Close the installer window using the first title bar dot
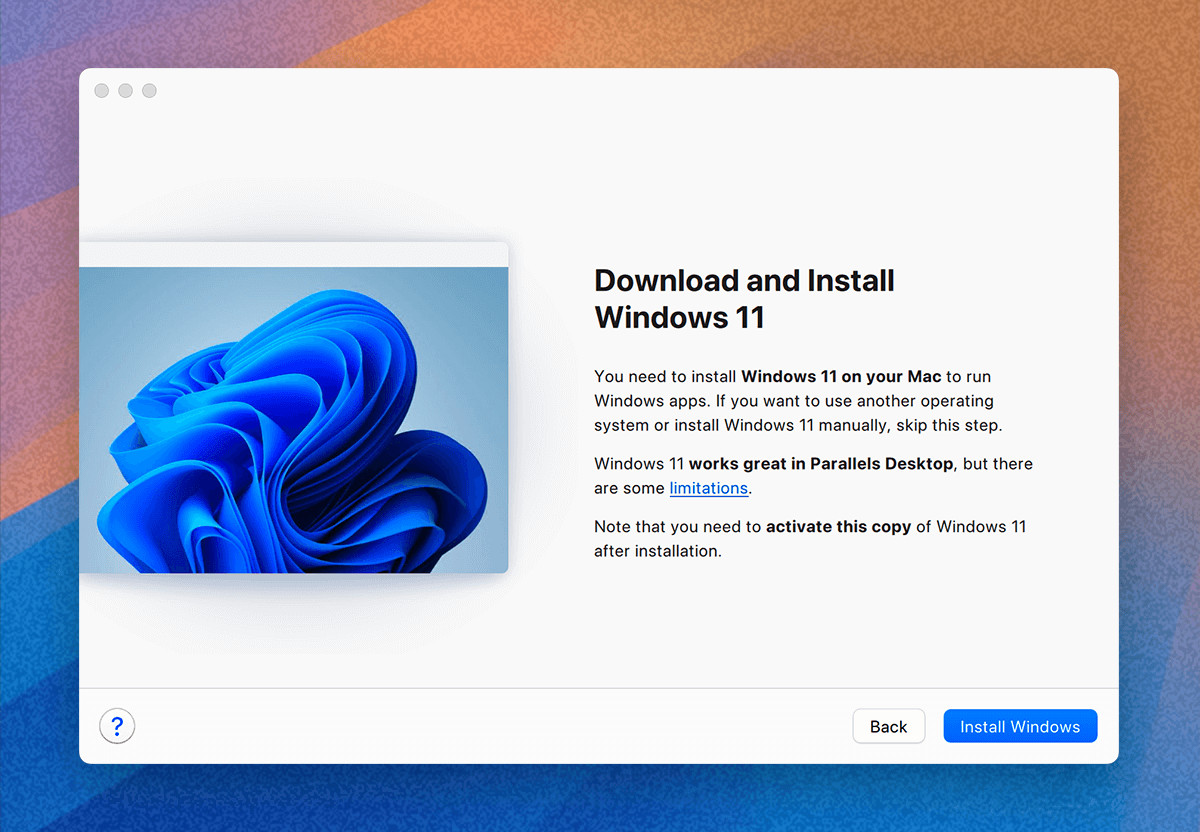This screenshot has height=832, width=1200. (102, 91)
